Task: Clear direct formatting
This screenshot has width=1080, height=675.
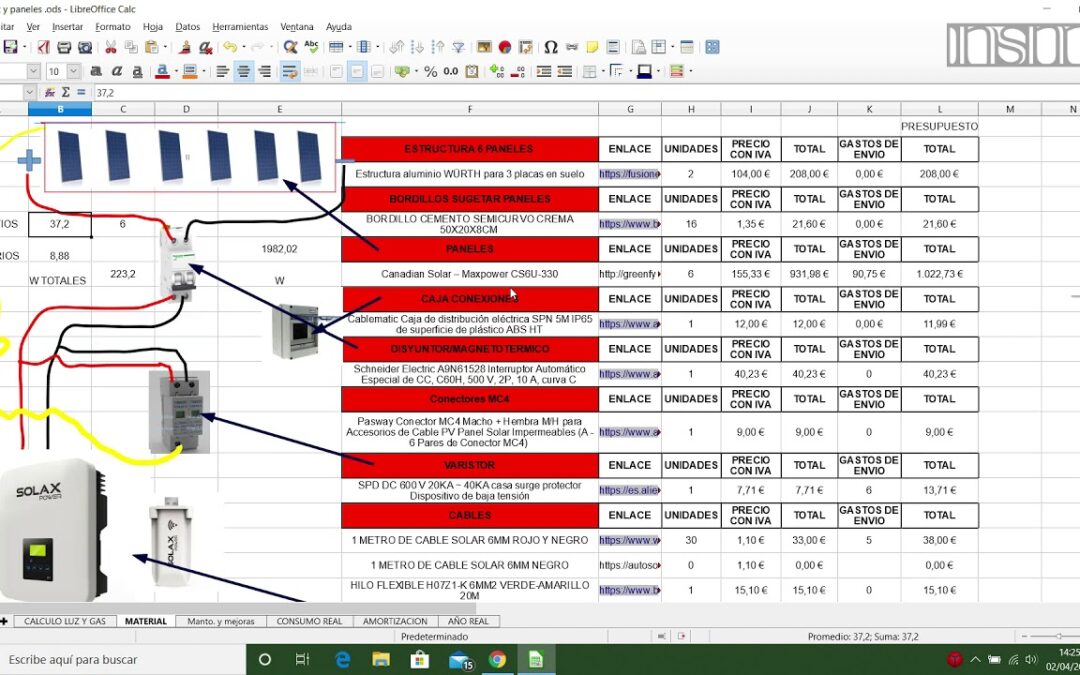Action: [x=205, y=47]
